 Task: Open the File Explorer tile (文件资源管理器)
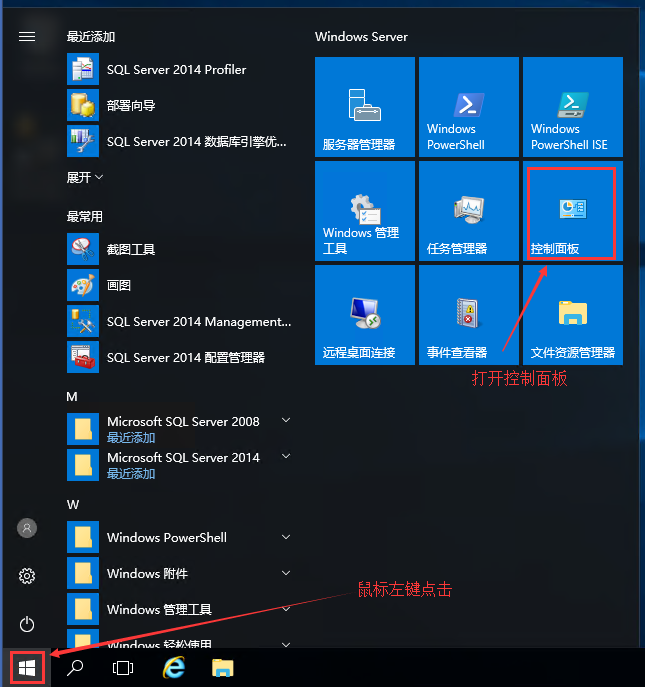tap(573, 315)
